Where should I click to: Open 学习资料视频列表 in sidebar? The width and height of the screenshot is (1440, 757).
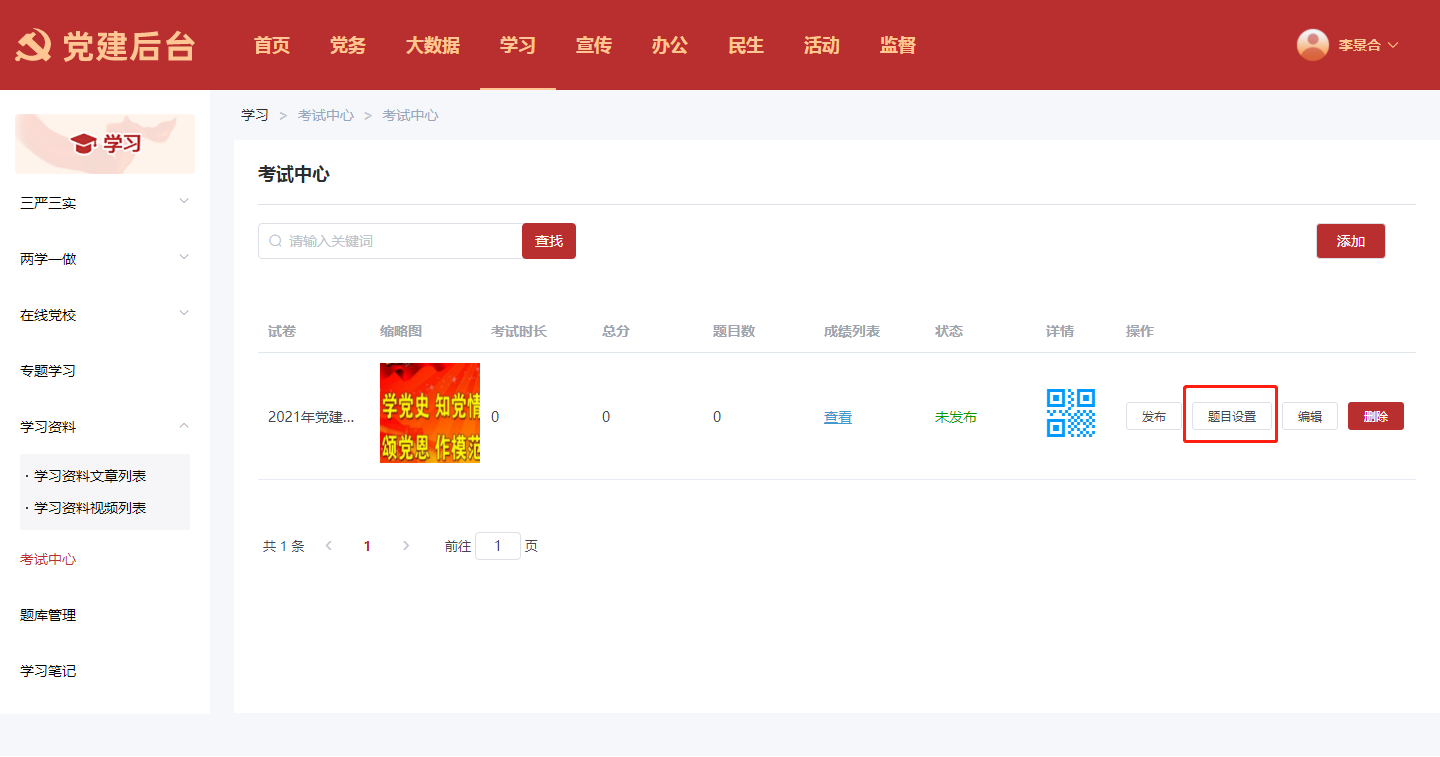pyautogui.click(x=90, y=508)
